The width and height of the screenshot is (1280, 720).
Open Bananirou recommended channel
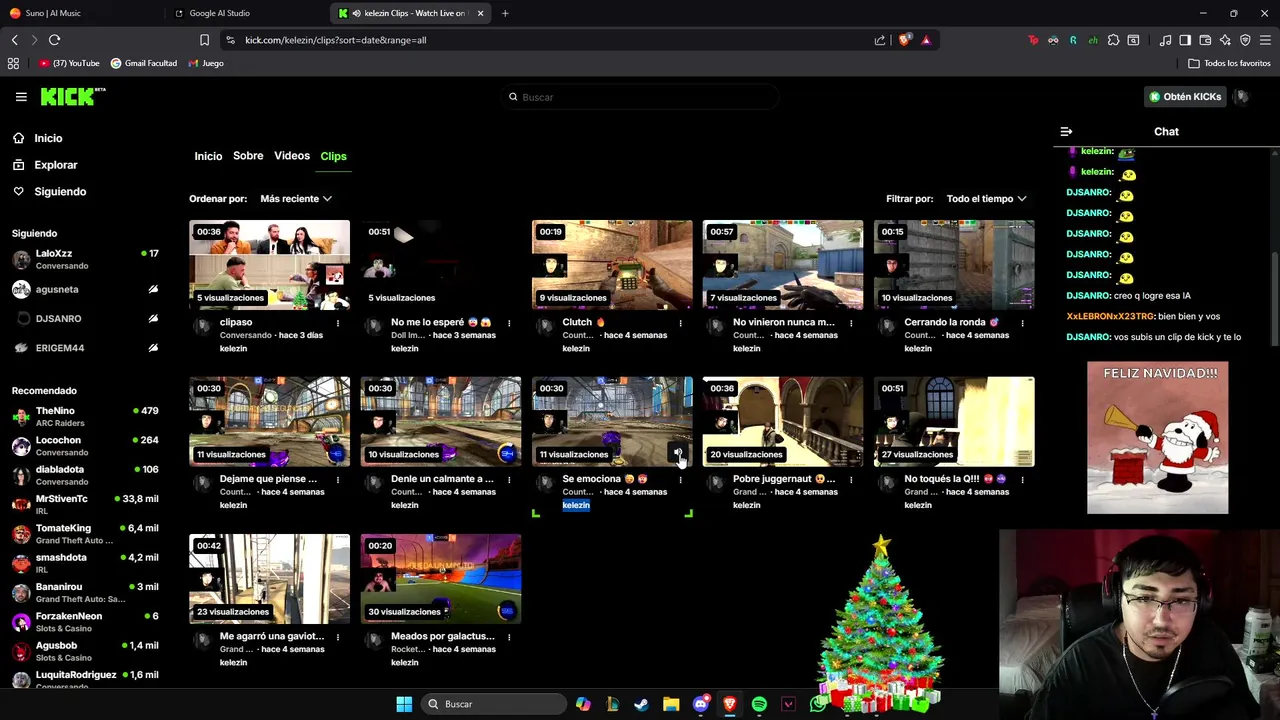tap(85, 593)
